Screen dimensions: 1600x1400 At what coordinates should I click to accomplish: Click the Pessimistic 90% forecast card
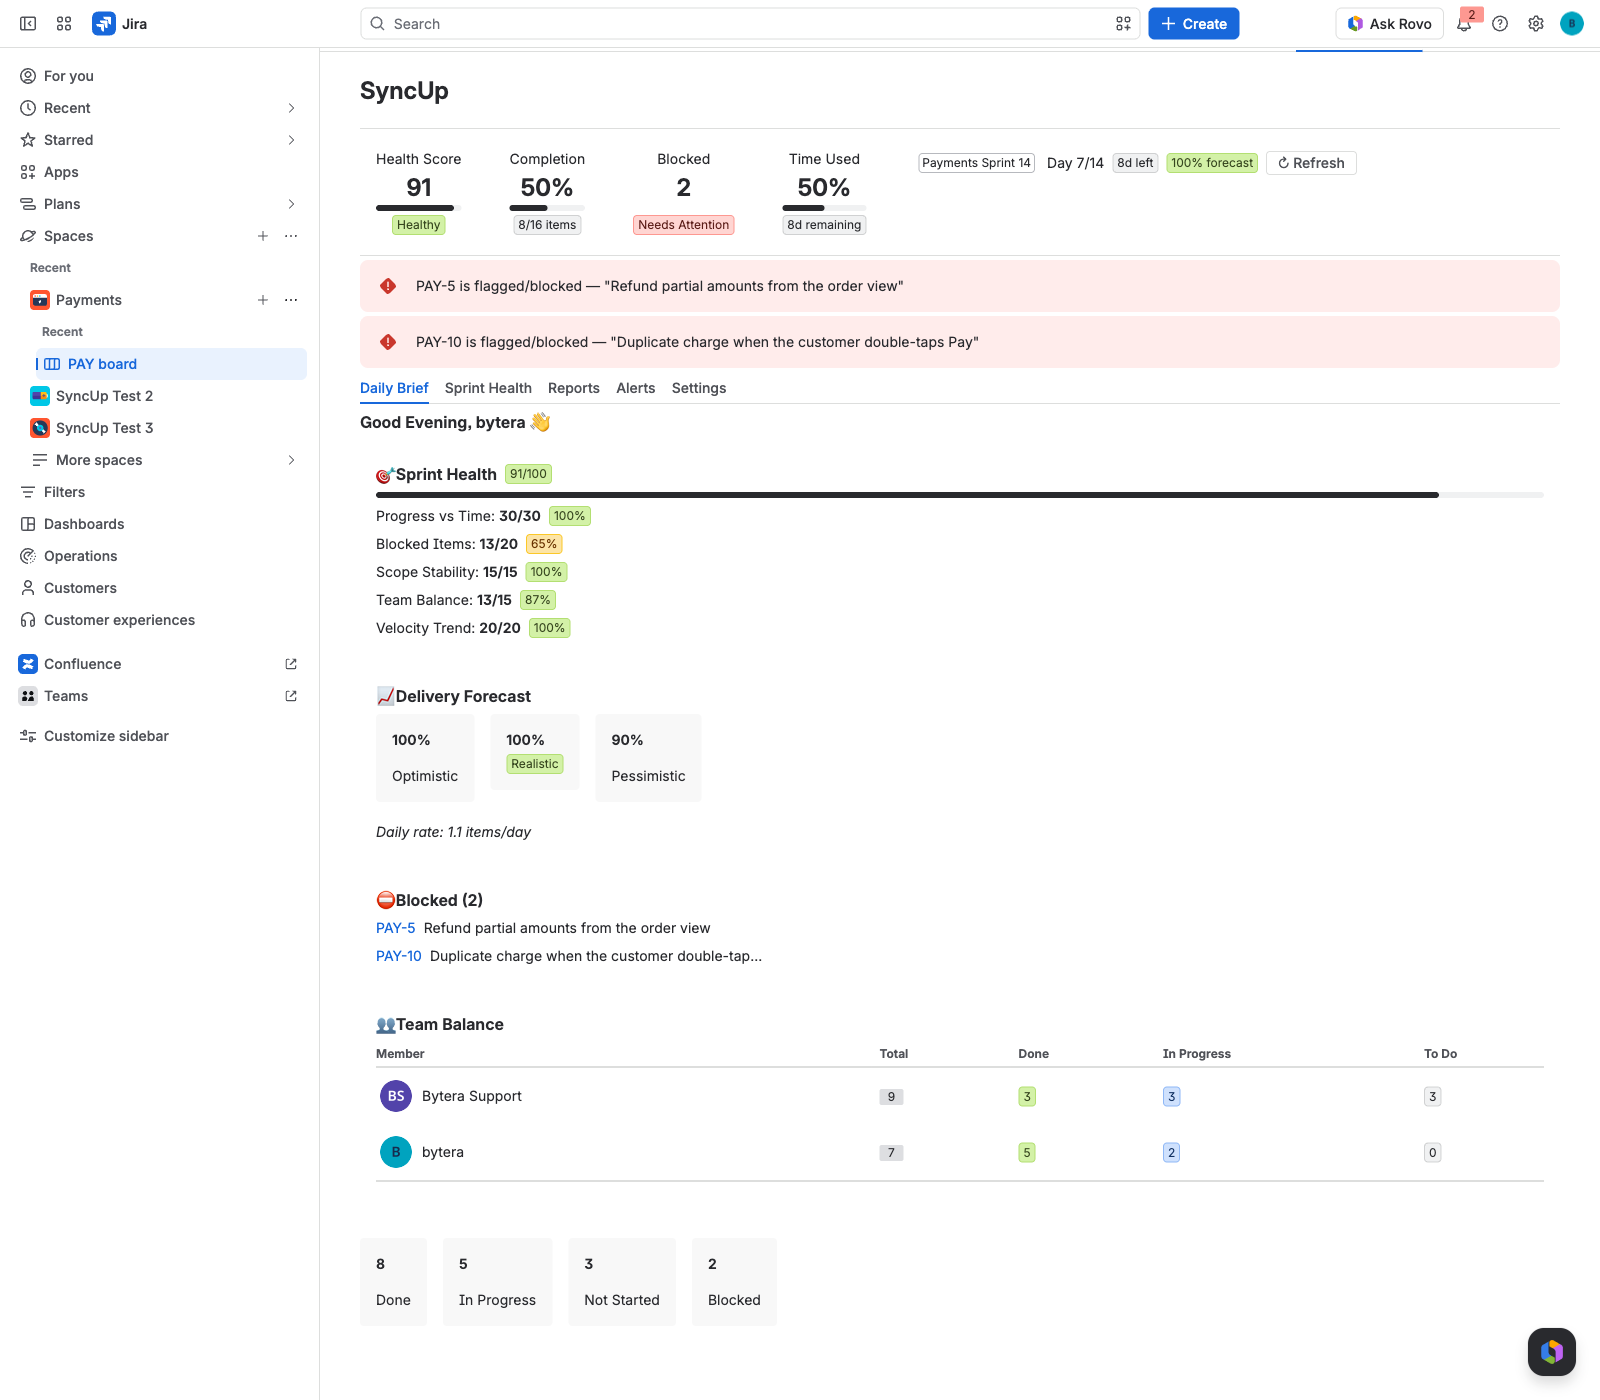[648, 758]
